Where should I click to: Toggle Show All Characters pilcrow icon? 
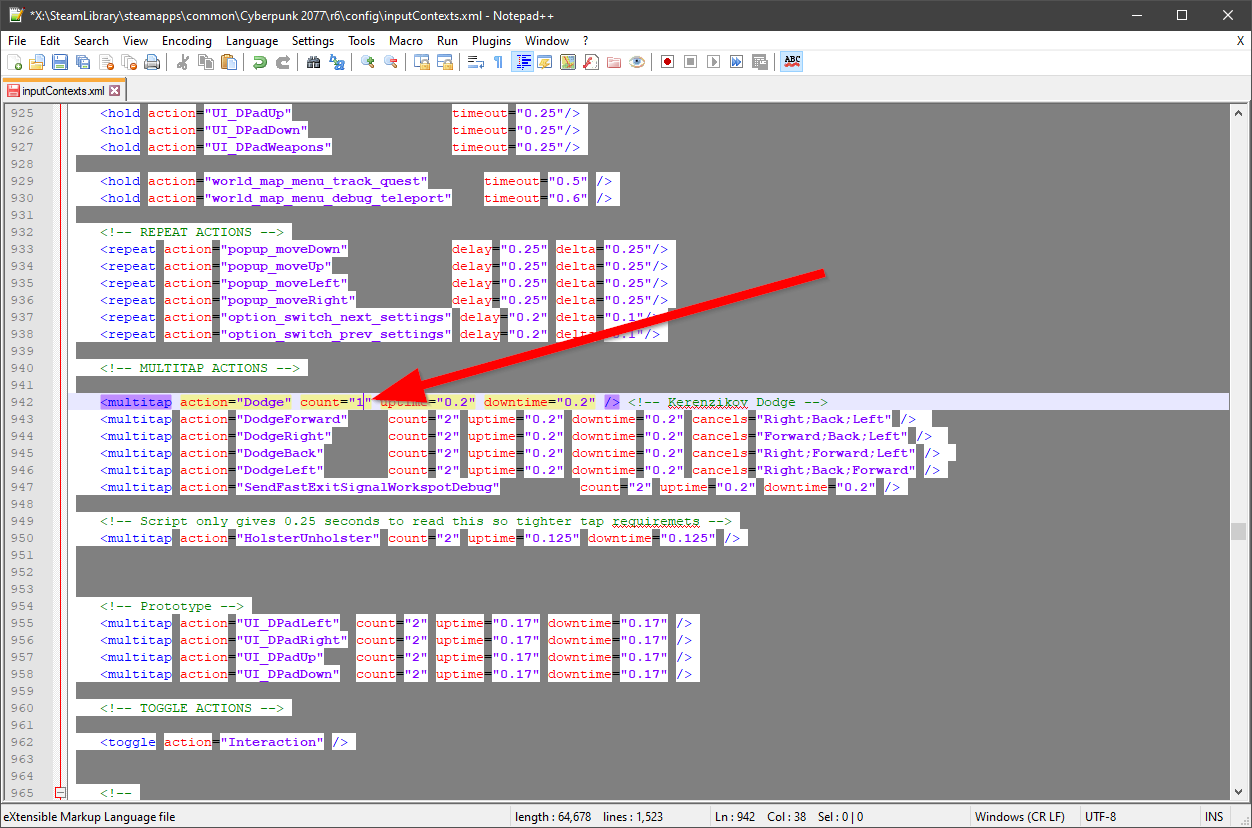(498, 62)
